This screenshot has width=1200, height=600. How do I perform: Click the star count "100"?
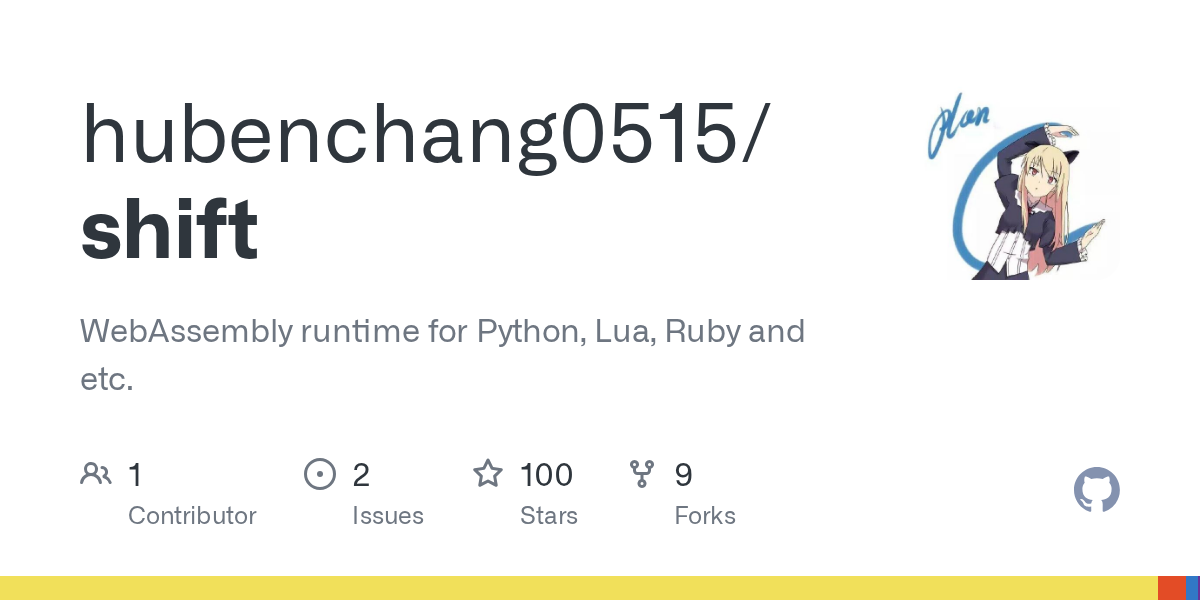coord(546,474)
